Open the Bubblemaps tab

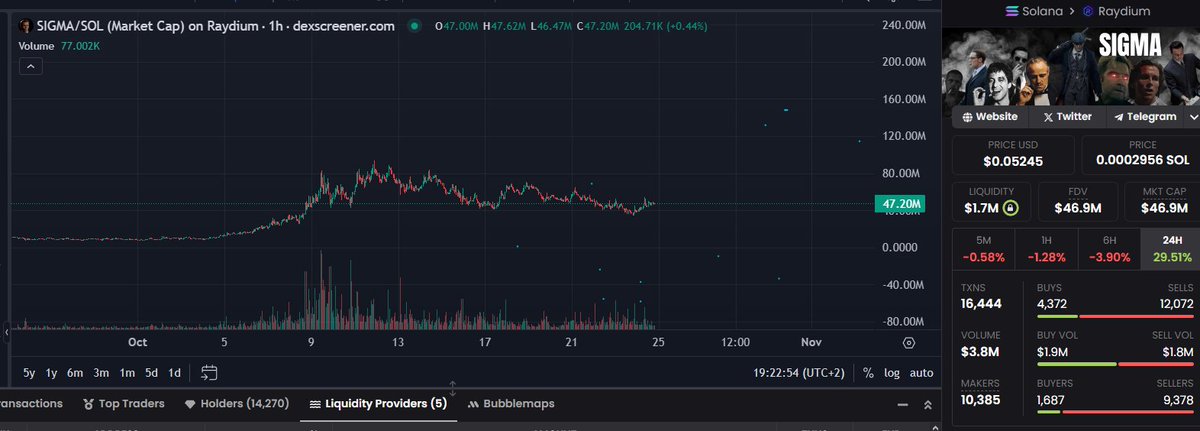pyautogui.click(x=511, y=404)
